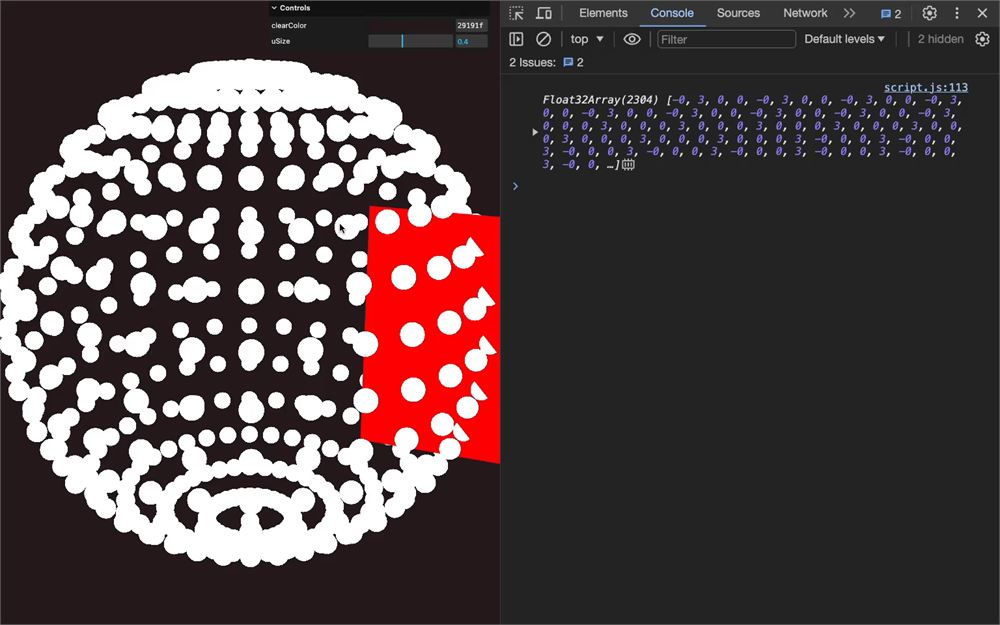1000x625 pixels.
Task: Adjust the uSize slider
Action: tap(411, 41)
